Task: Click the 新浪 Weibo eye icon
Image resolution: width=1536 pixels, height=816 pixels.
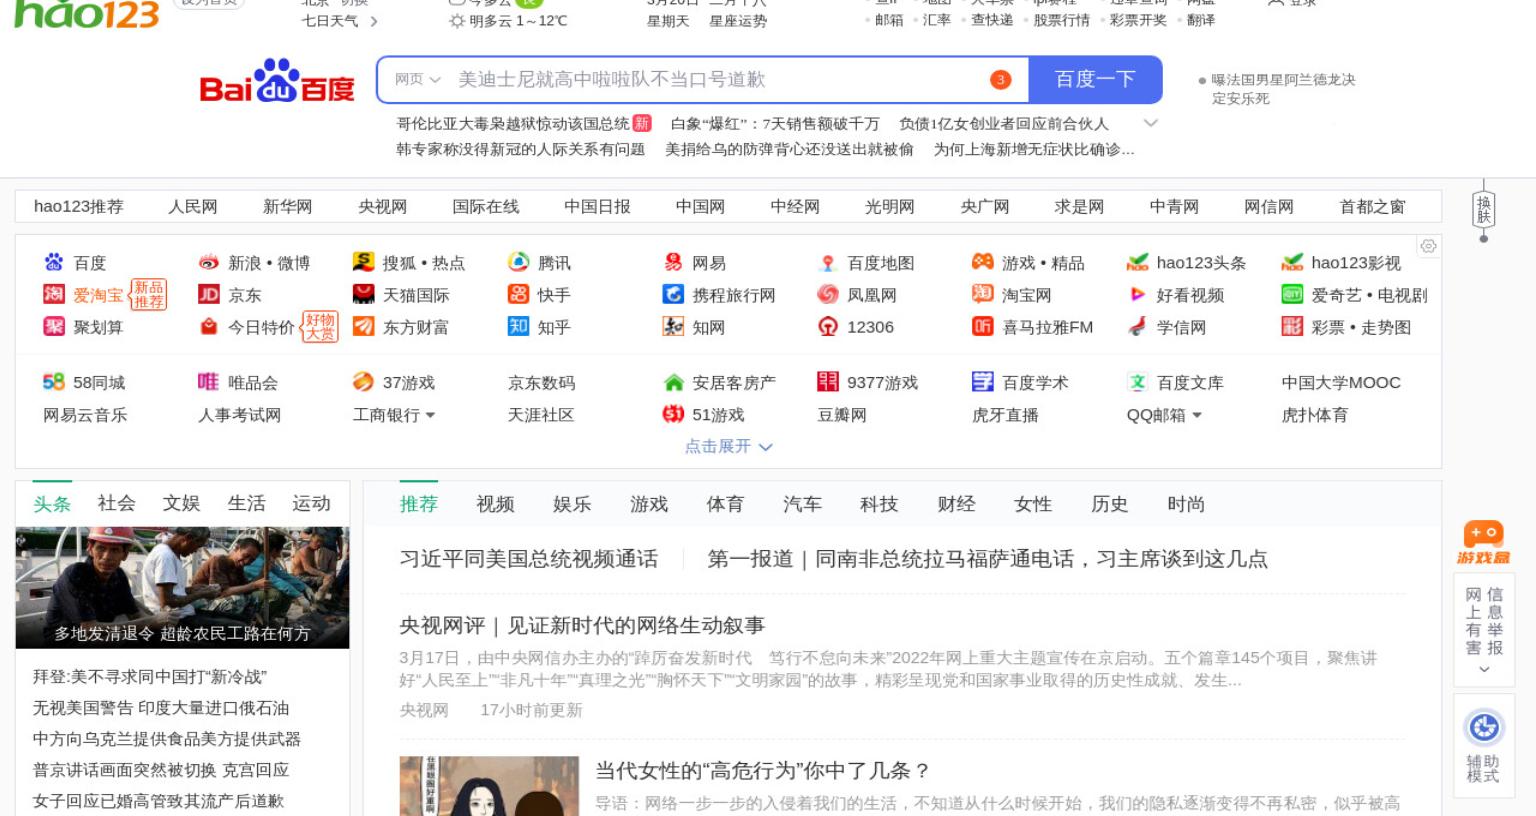Action: [x=208, y=263]
